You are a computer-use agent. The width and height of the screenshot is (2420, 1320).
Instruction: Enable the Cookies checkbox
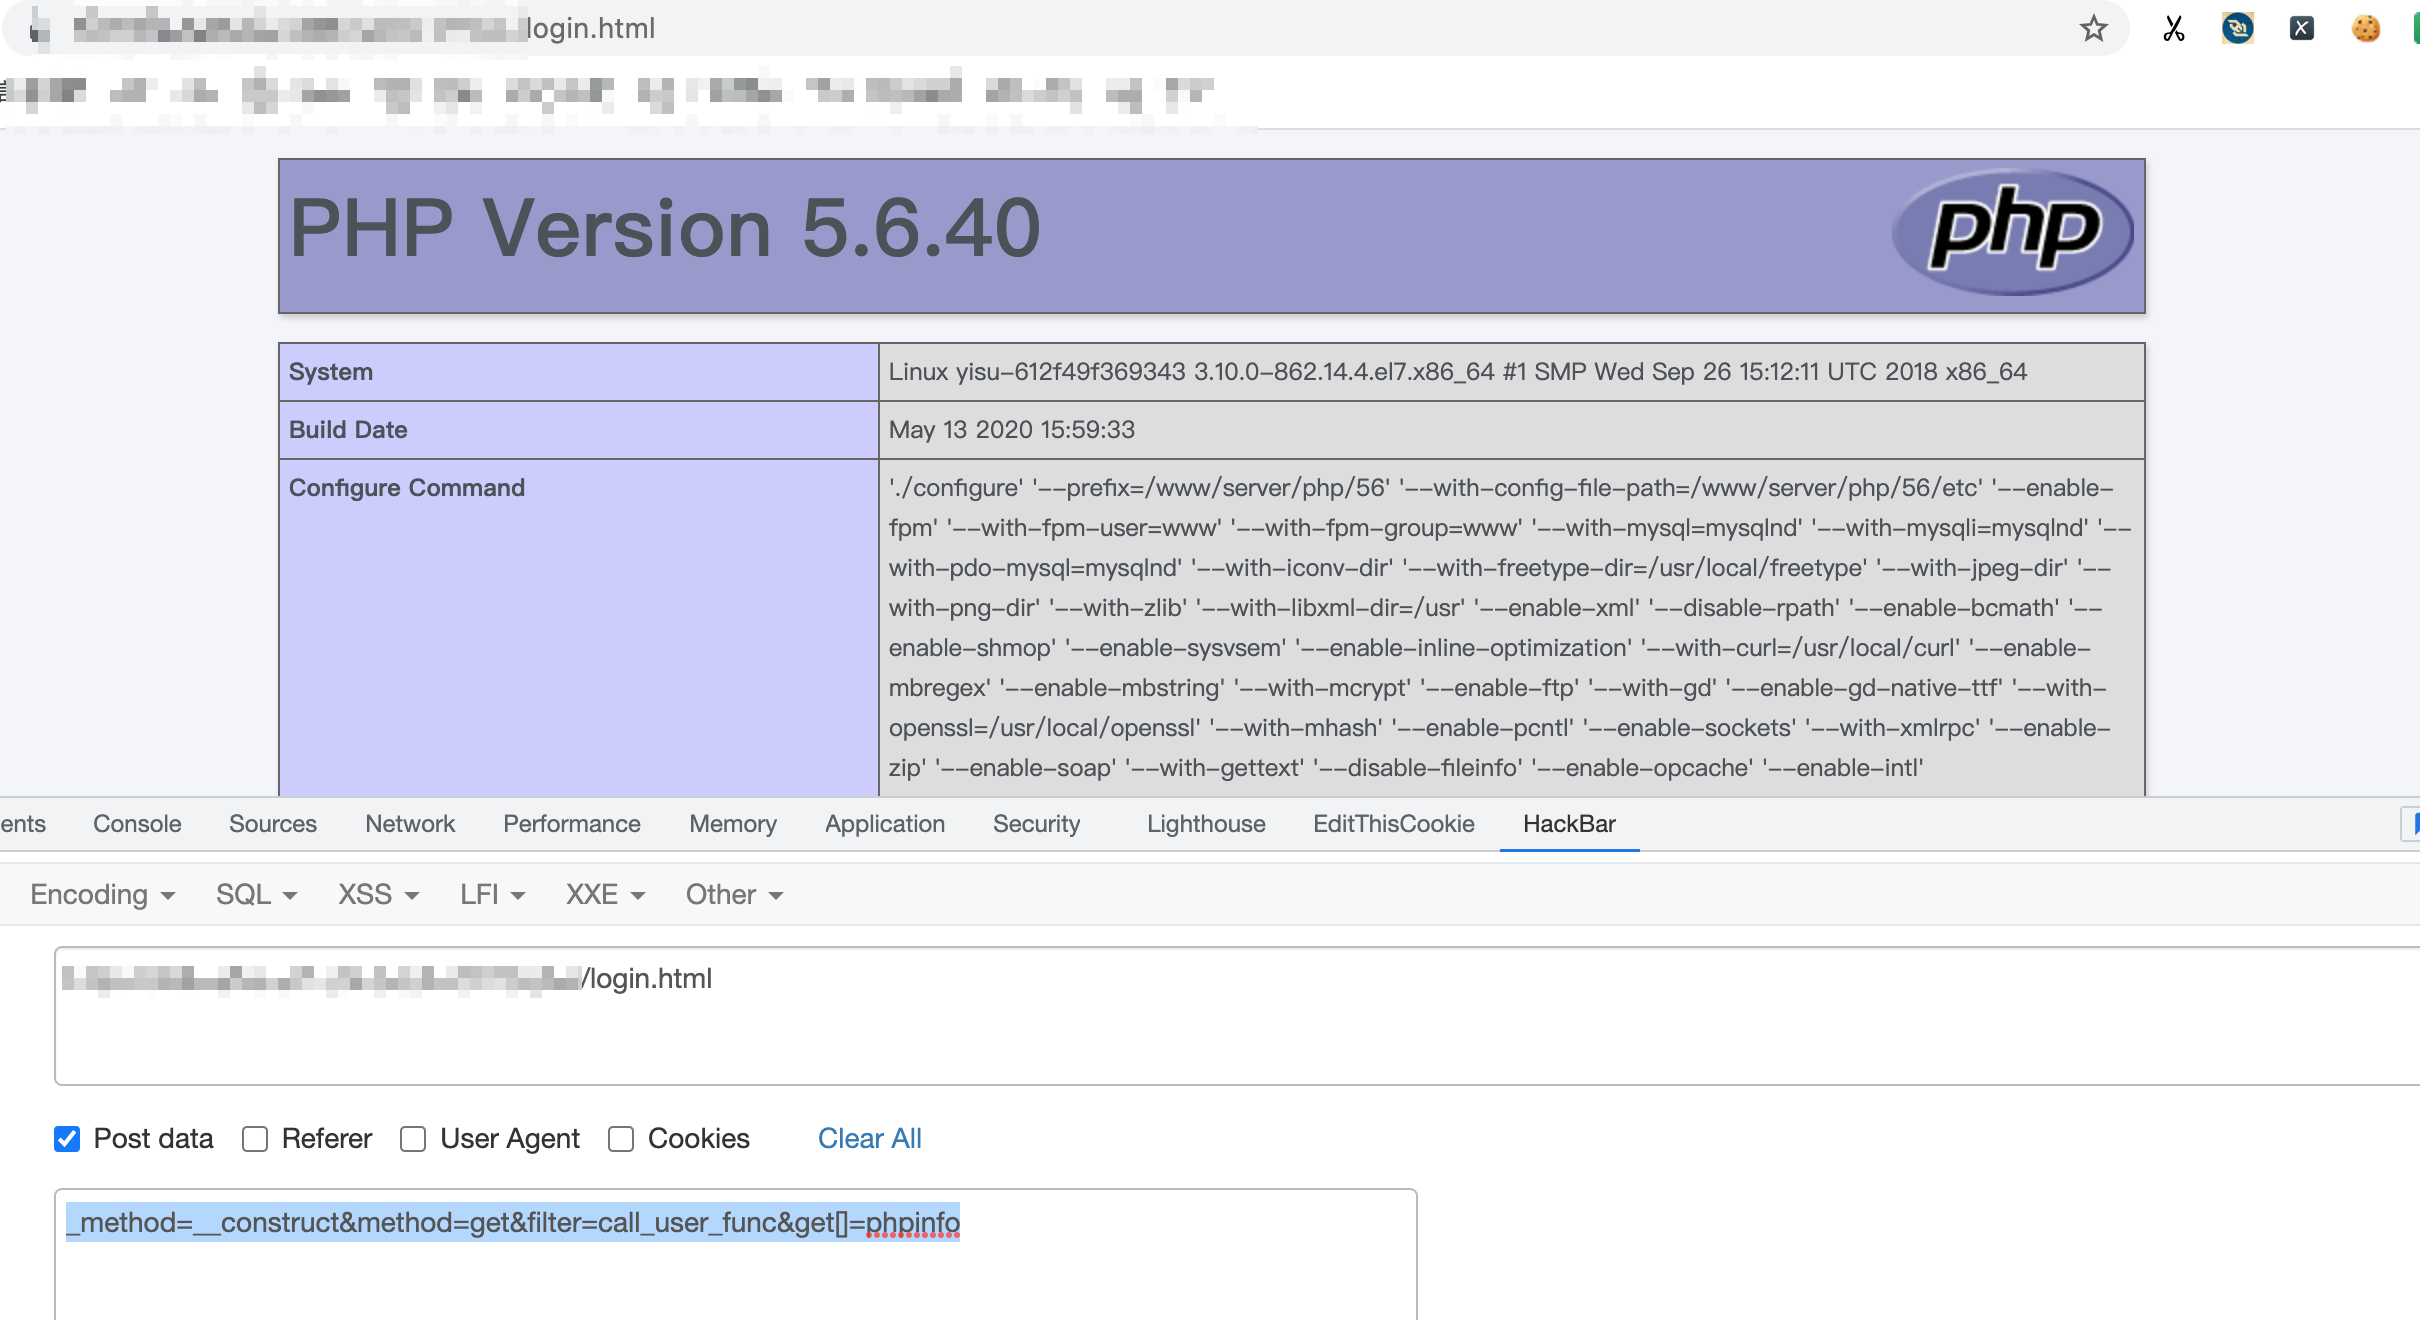tap(621, 1139)
